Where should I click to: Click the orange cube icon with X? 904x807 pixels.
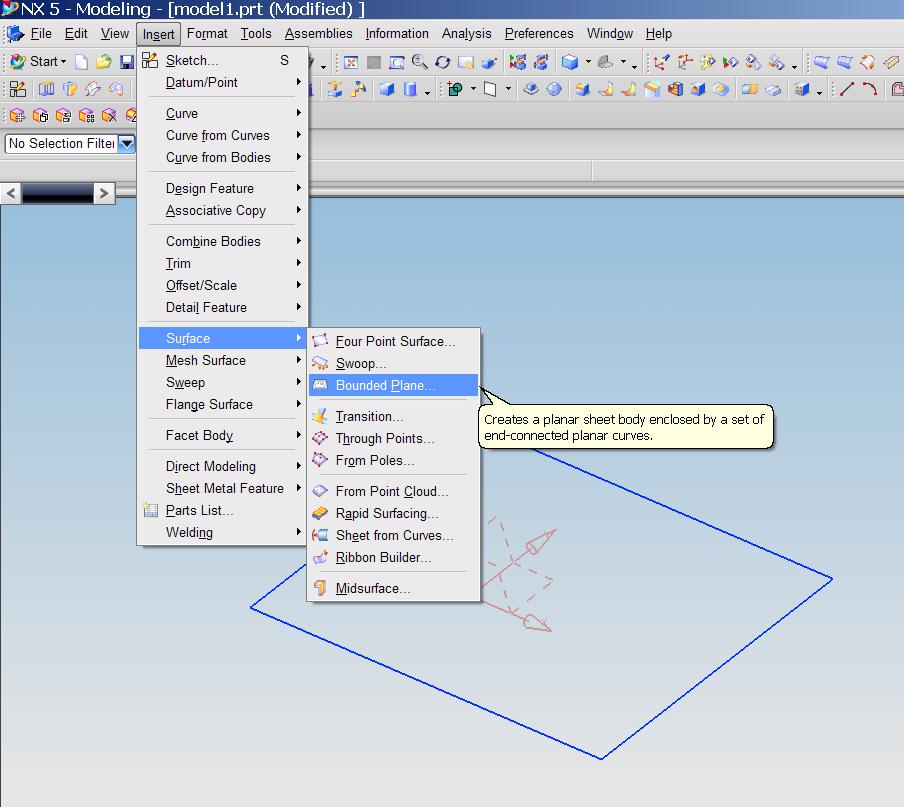110,116
